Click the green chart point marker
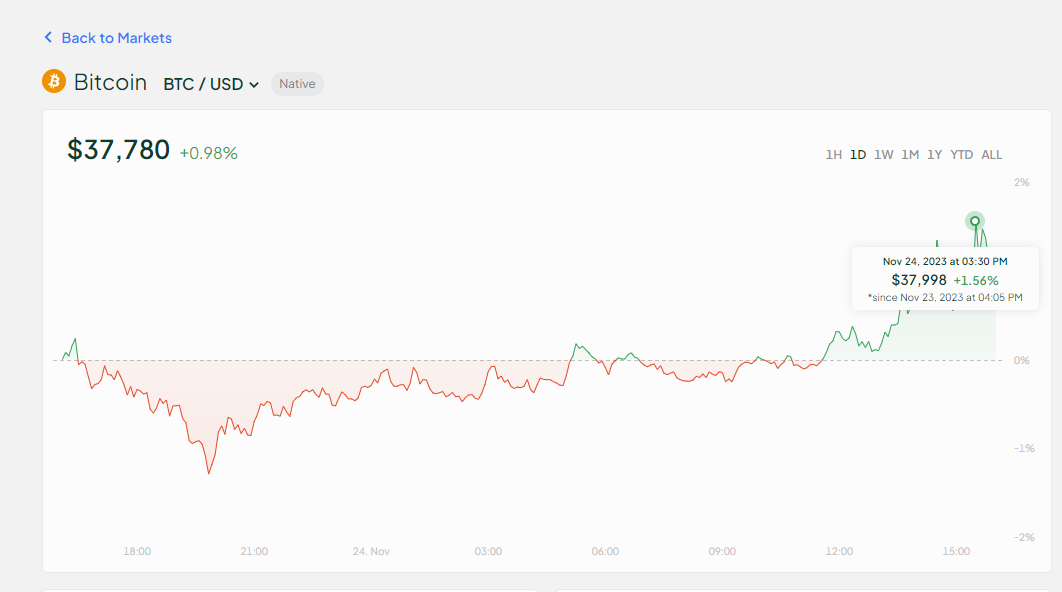 (975, 221)
